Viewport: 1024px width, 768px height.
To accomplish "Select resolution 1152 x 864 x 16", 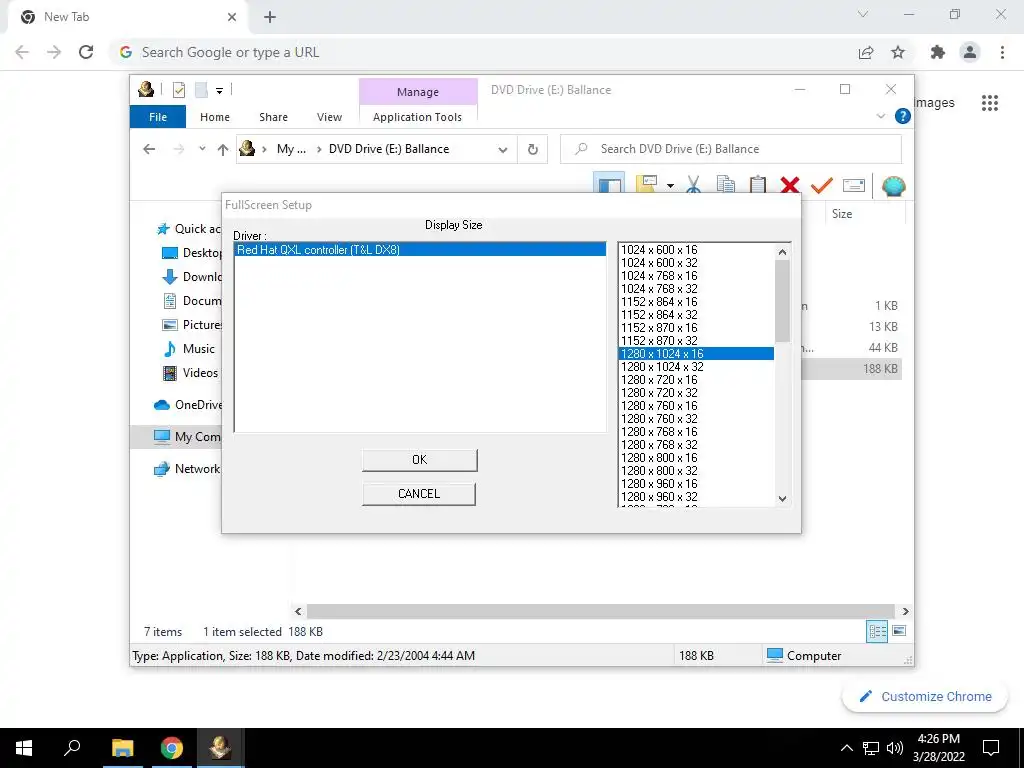I will pyautogui.click(x=696, y=302).
